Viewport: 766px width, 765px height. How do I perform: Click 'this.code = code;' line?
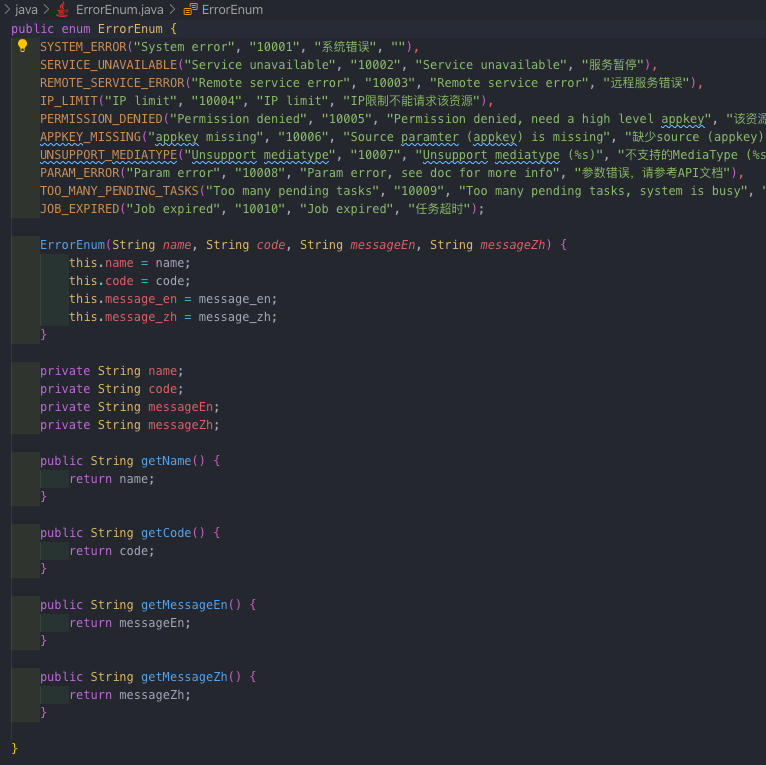click(x=129, y=281)
